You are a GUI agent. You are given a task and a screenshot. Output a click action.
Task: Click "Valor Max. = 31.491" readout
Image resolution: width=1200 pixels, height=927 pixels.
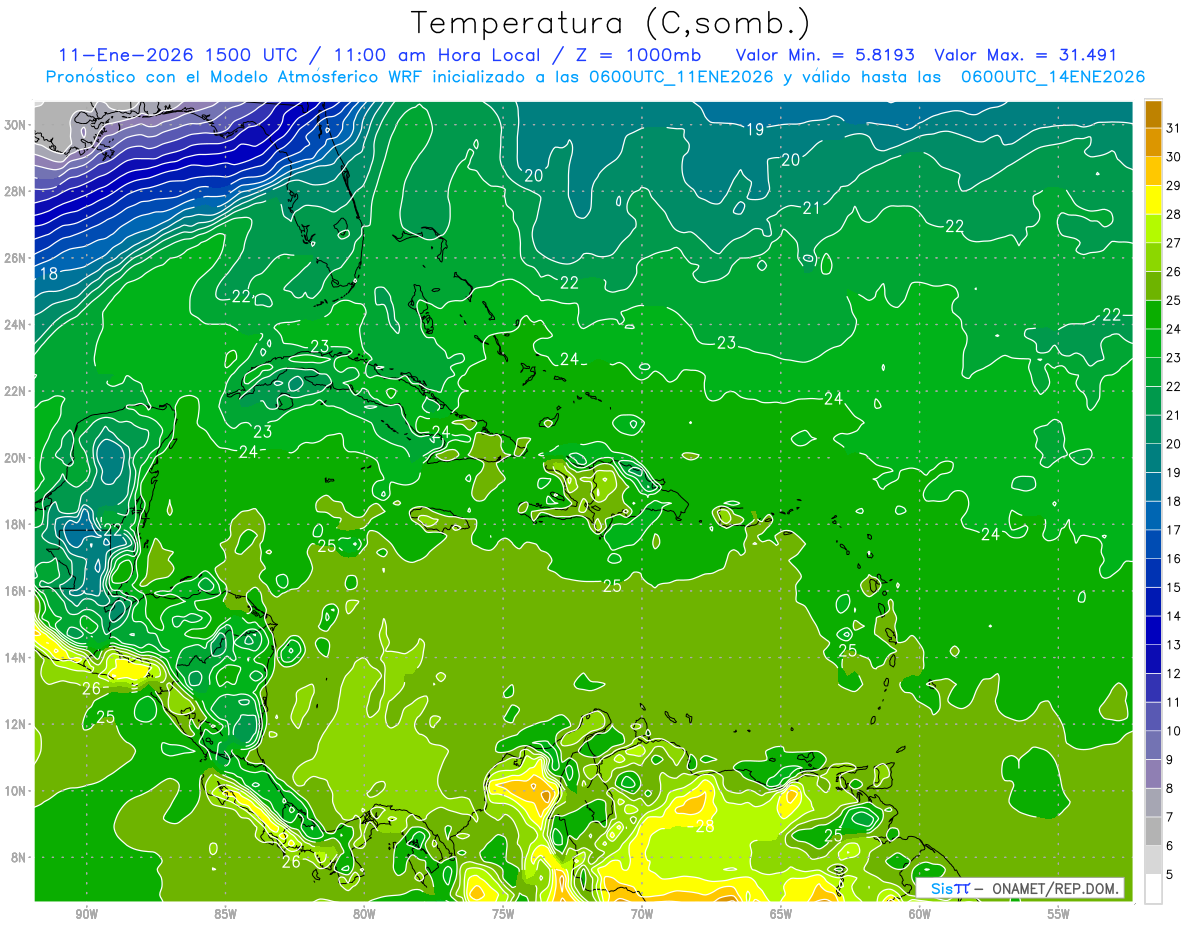click(x=1024, y=55)
